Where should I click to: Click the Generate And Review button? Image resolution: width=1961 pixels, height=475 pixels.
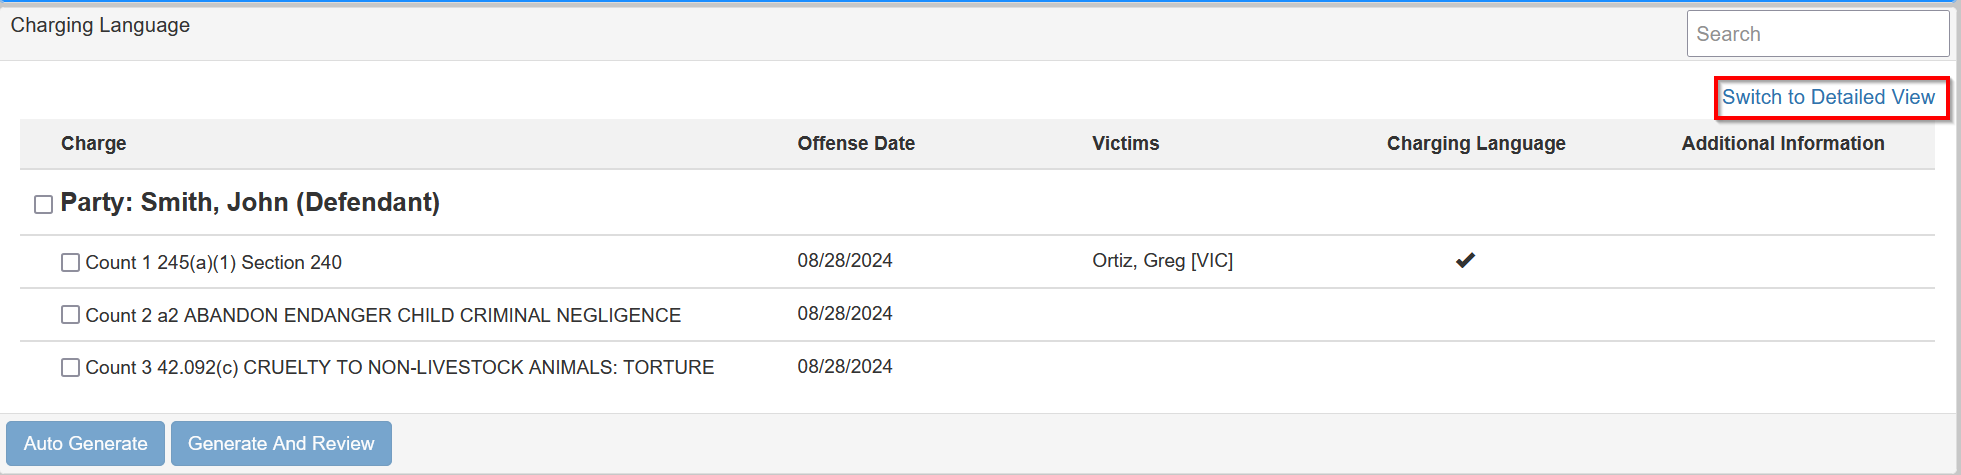pos(281,444)
